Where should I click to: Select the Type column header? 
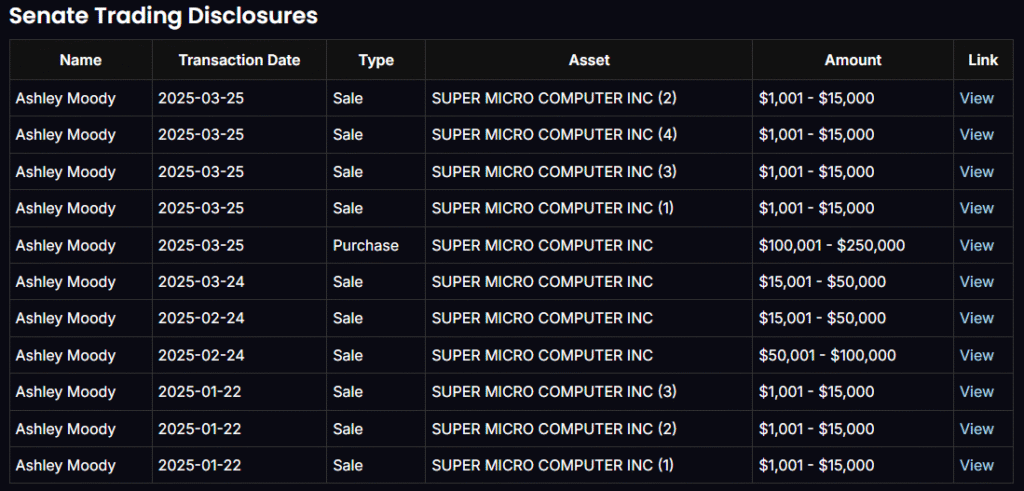[x=376, y=60]
